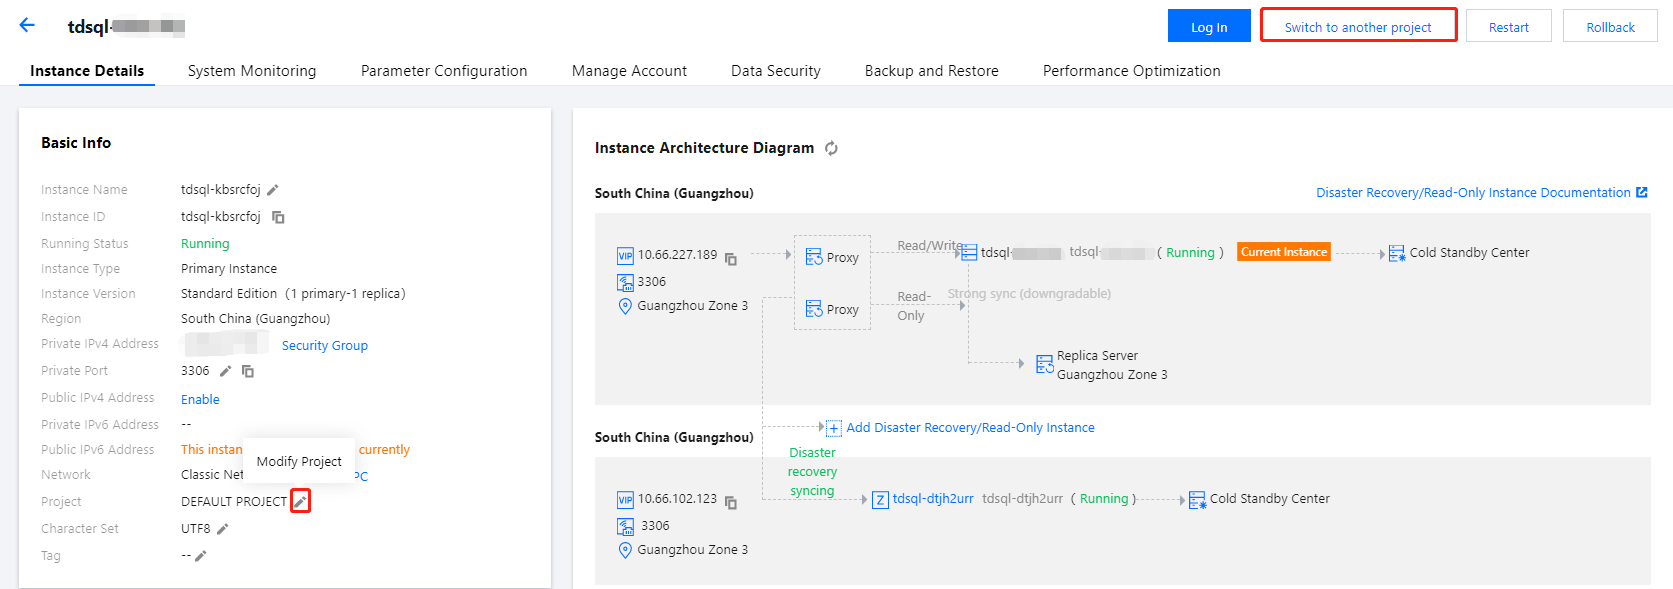The width and height of the screenshot is (1673, 589).
Task: Copy the private port 3306
Action: 248,371
